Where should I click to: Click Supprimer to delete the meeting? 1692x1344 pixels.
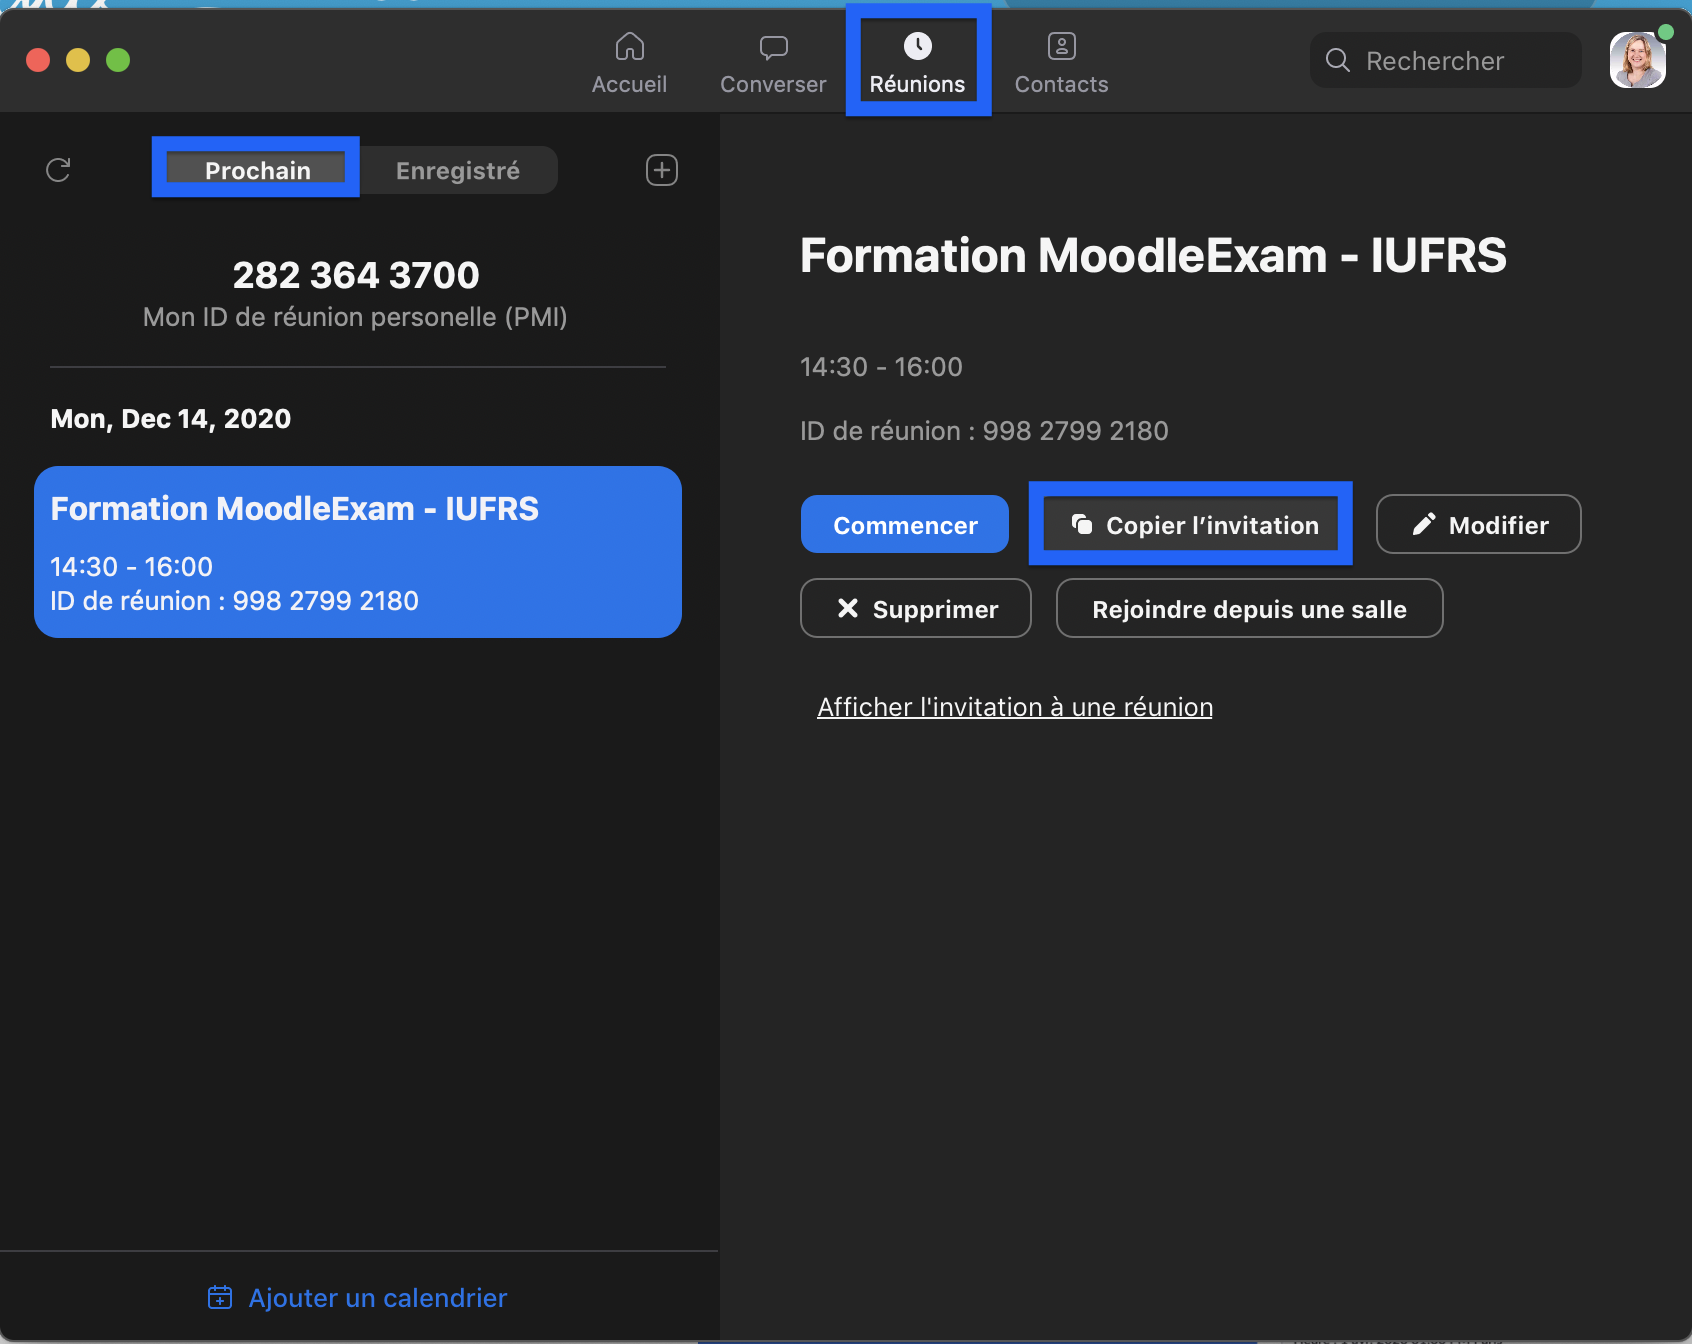coord(915,609)
